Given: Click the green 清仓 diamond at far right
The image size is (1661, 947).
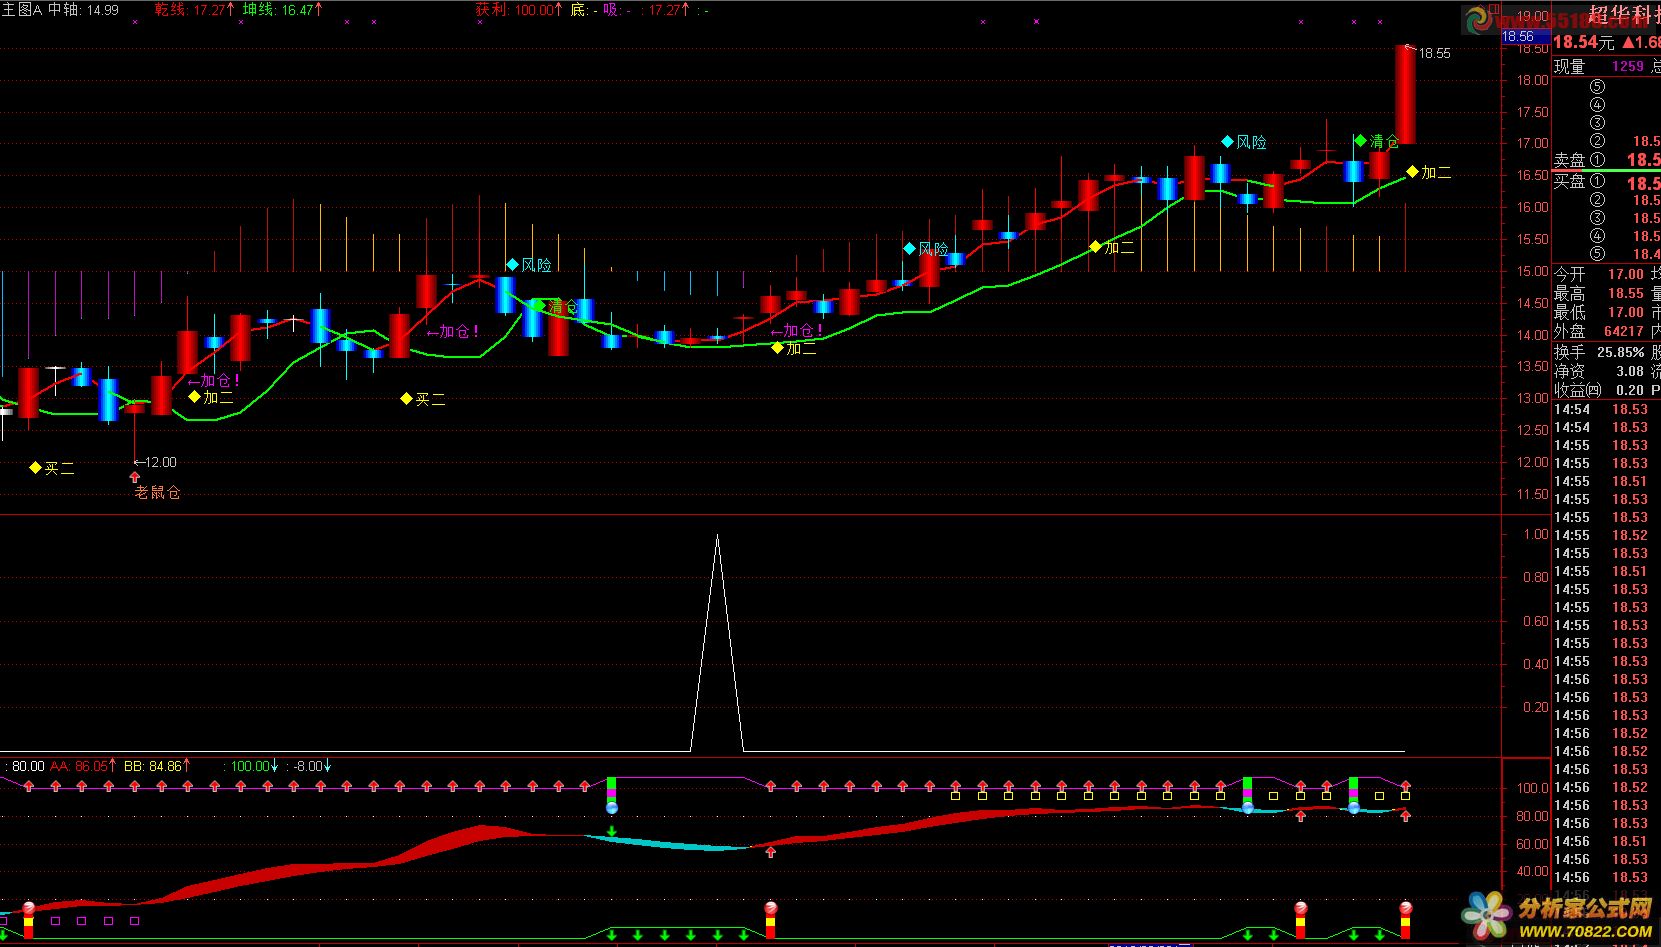Looking at the screenshot, I should pos(1360,141).
